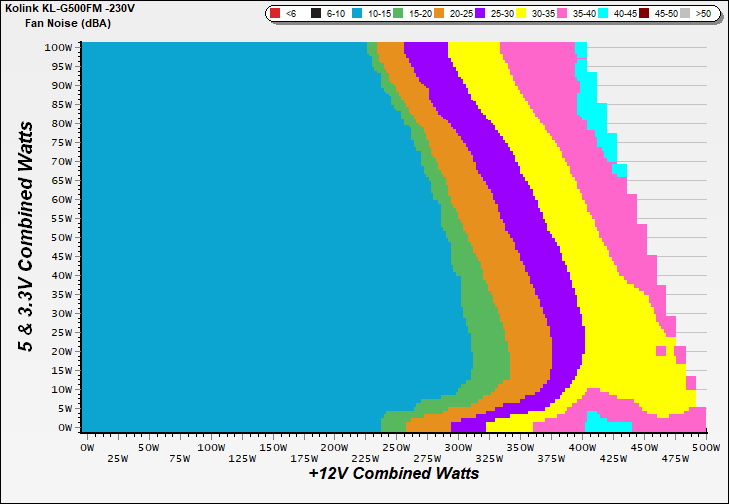Click the 50W tick label on vertical axis
This screenshot has width=729, height=504.
pyautogui.click(x=61, y=237)
